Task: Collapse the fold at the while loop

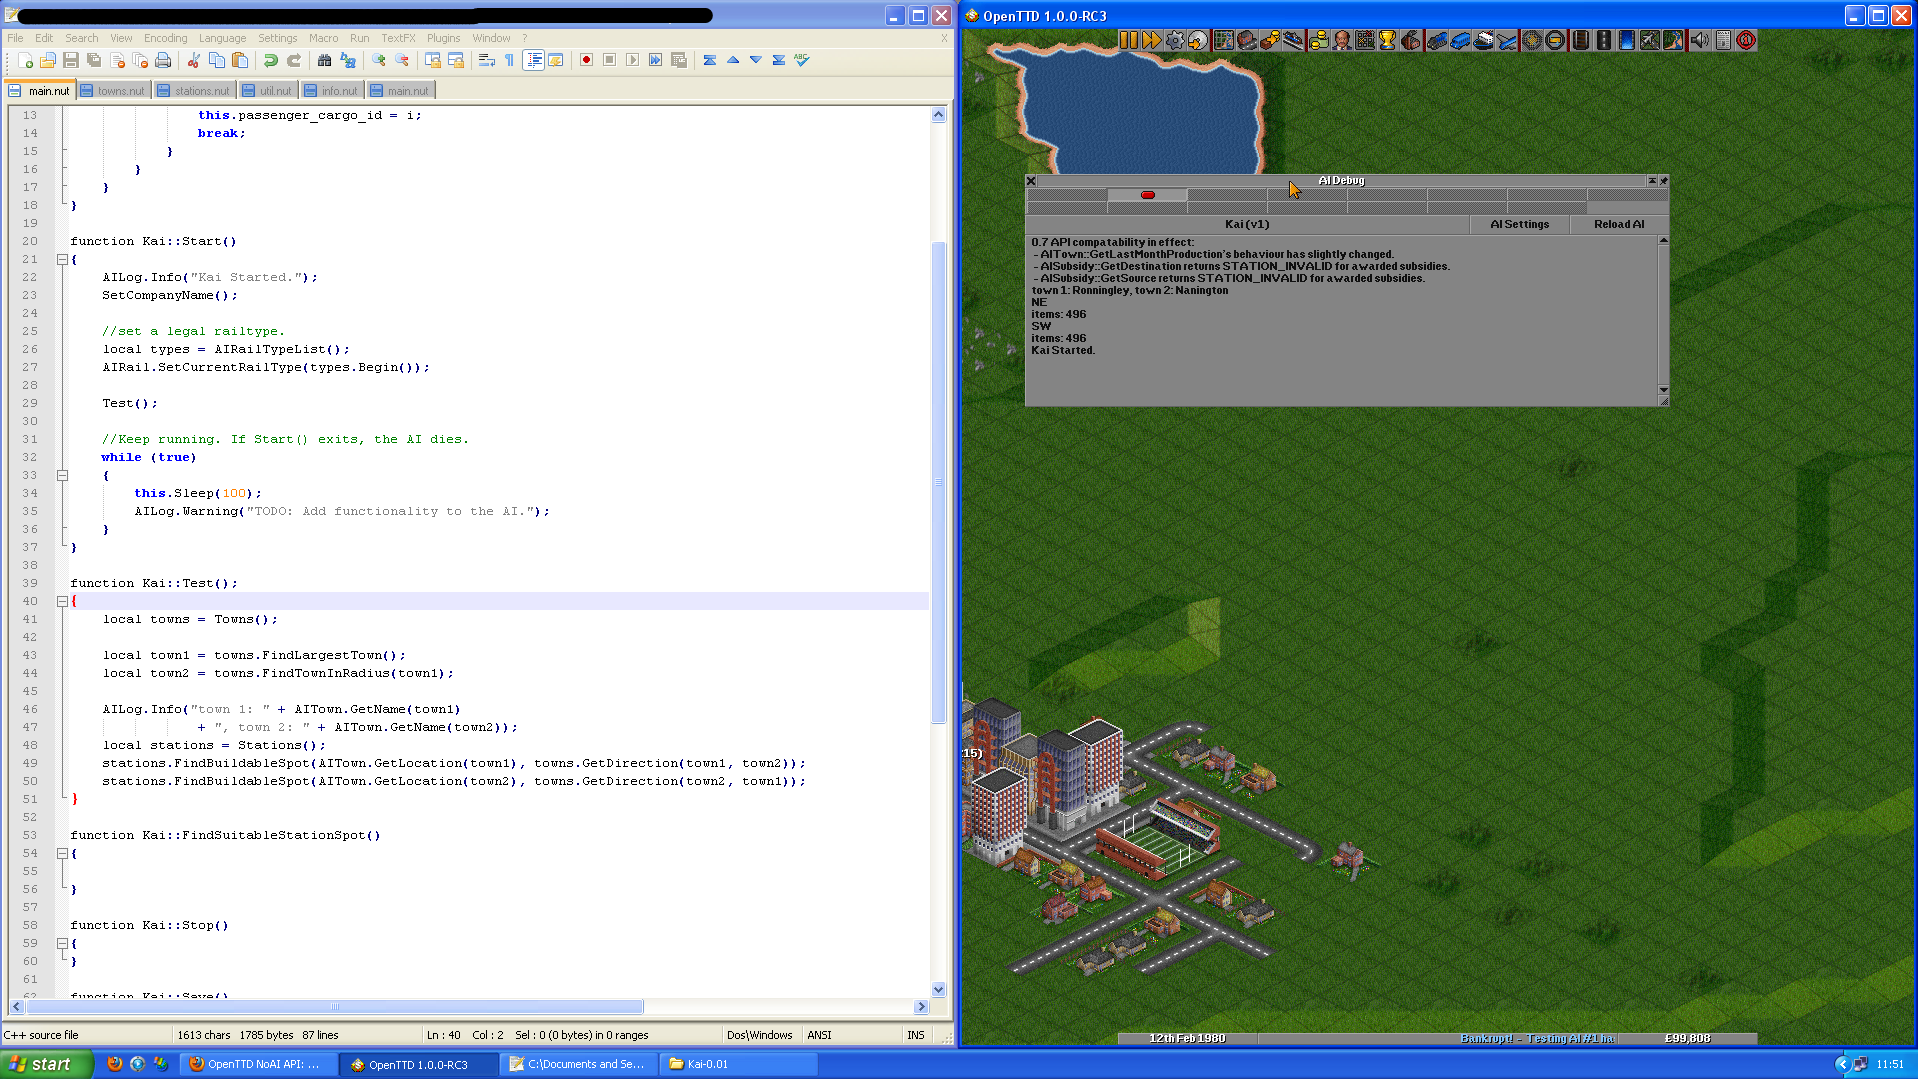Action: 62,475
